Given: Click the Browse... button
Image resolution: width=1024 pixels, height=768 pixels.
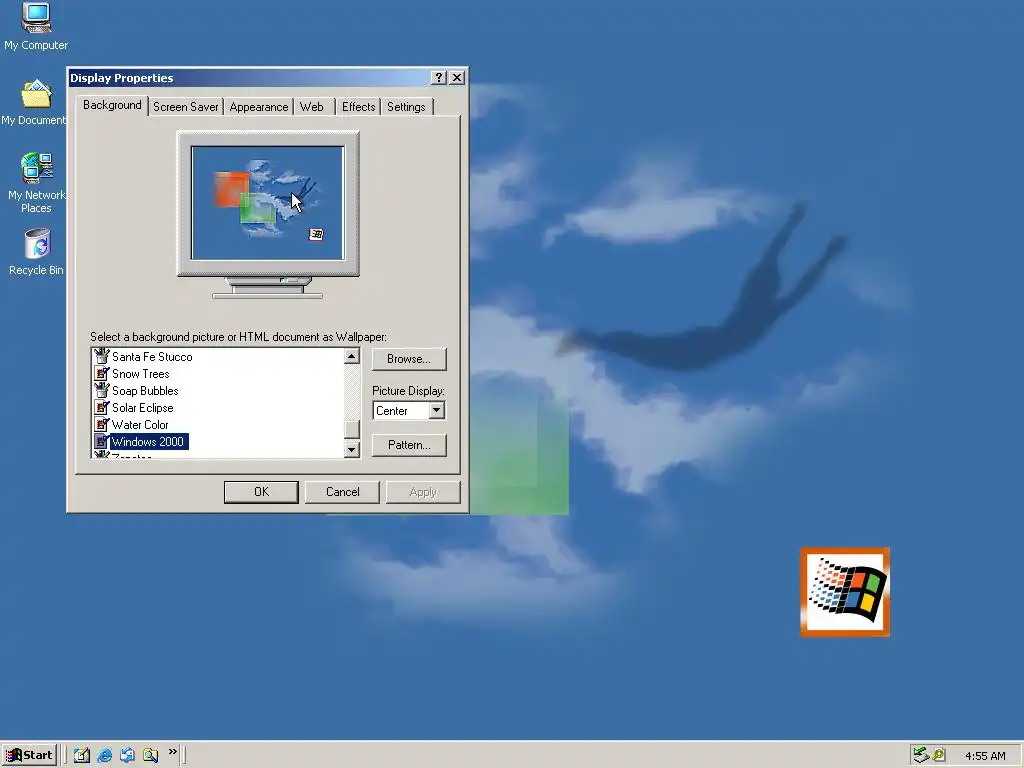Looking at the screenshot, I should click(409, 359).
